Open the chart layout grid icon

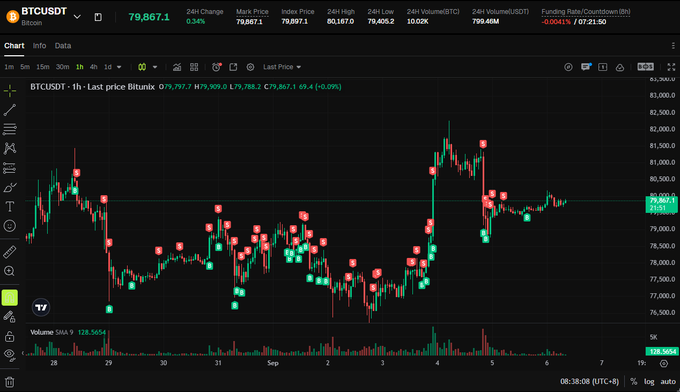[x=194, y=67]
